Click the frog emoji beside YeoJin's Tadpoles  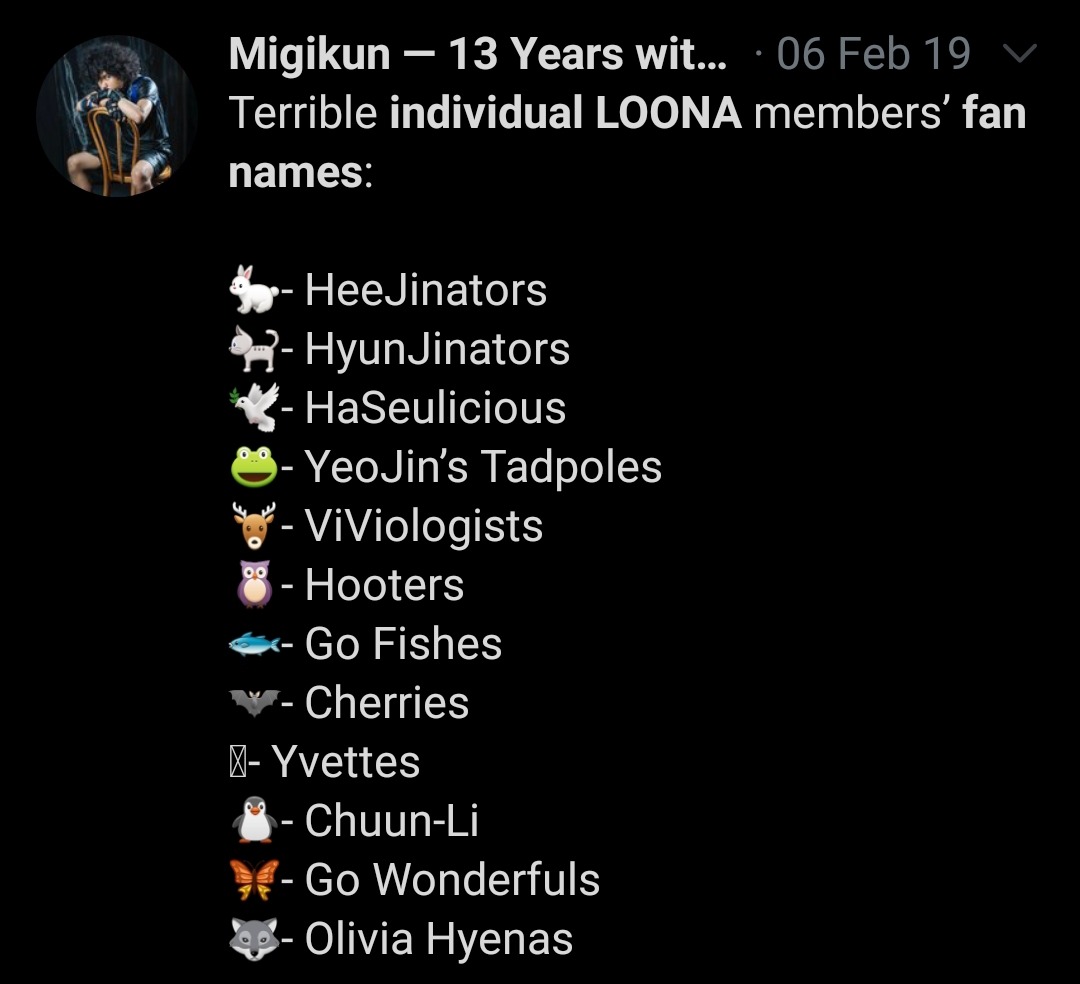(x=253, y=467)
